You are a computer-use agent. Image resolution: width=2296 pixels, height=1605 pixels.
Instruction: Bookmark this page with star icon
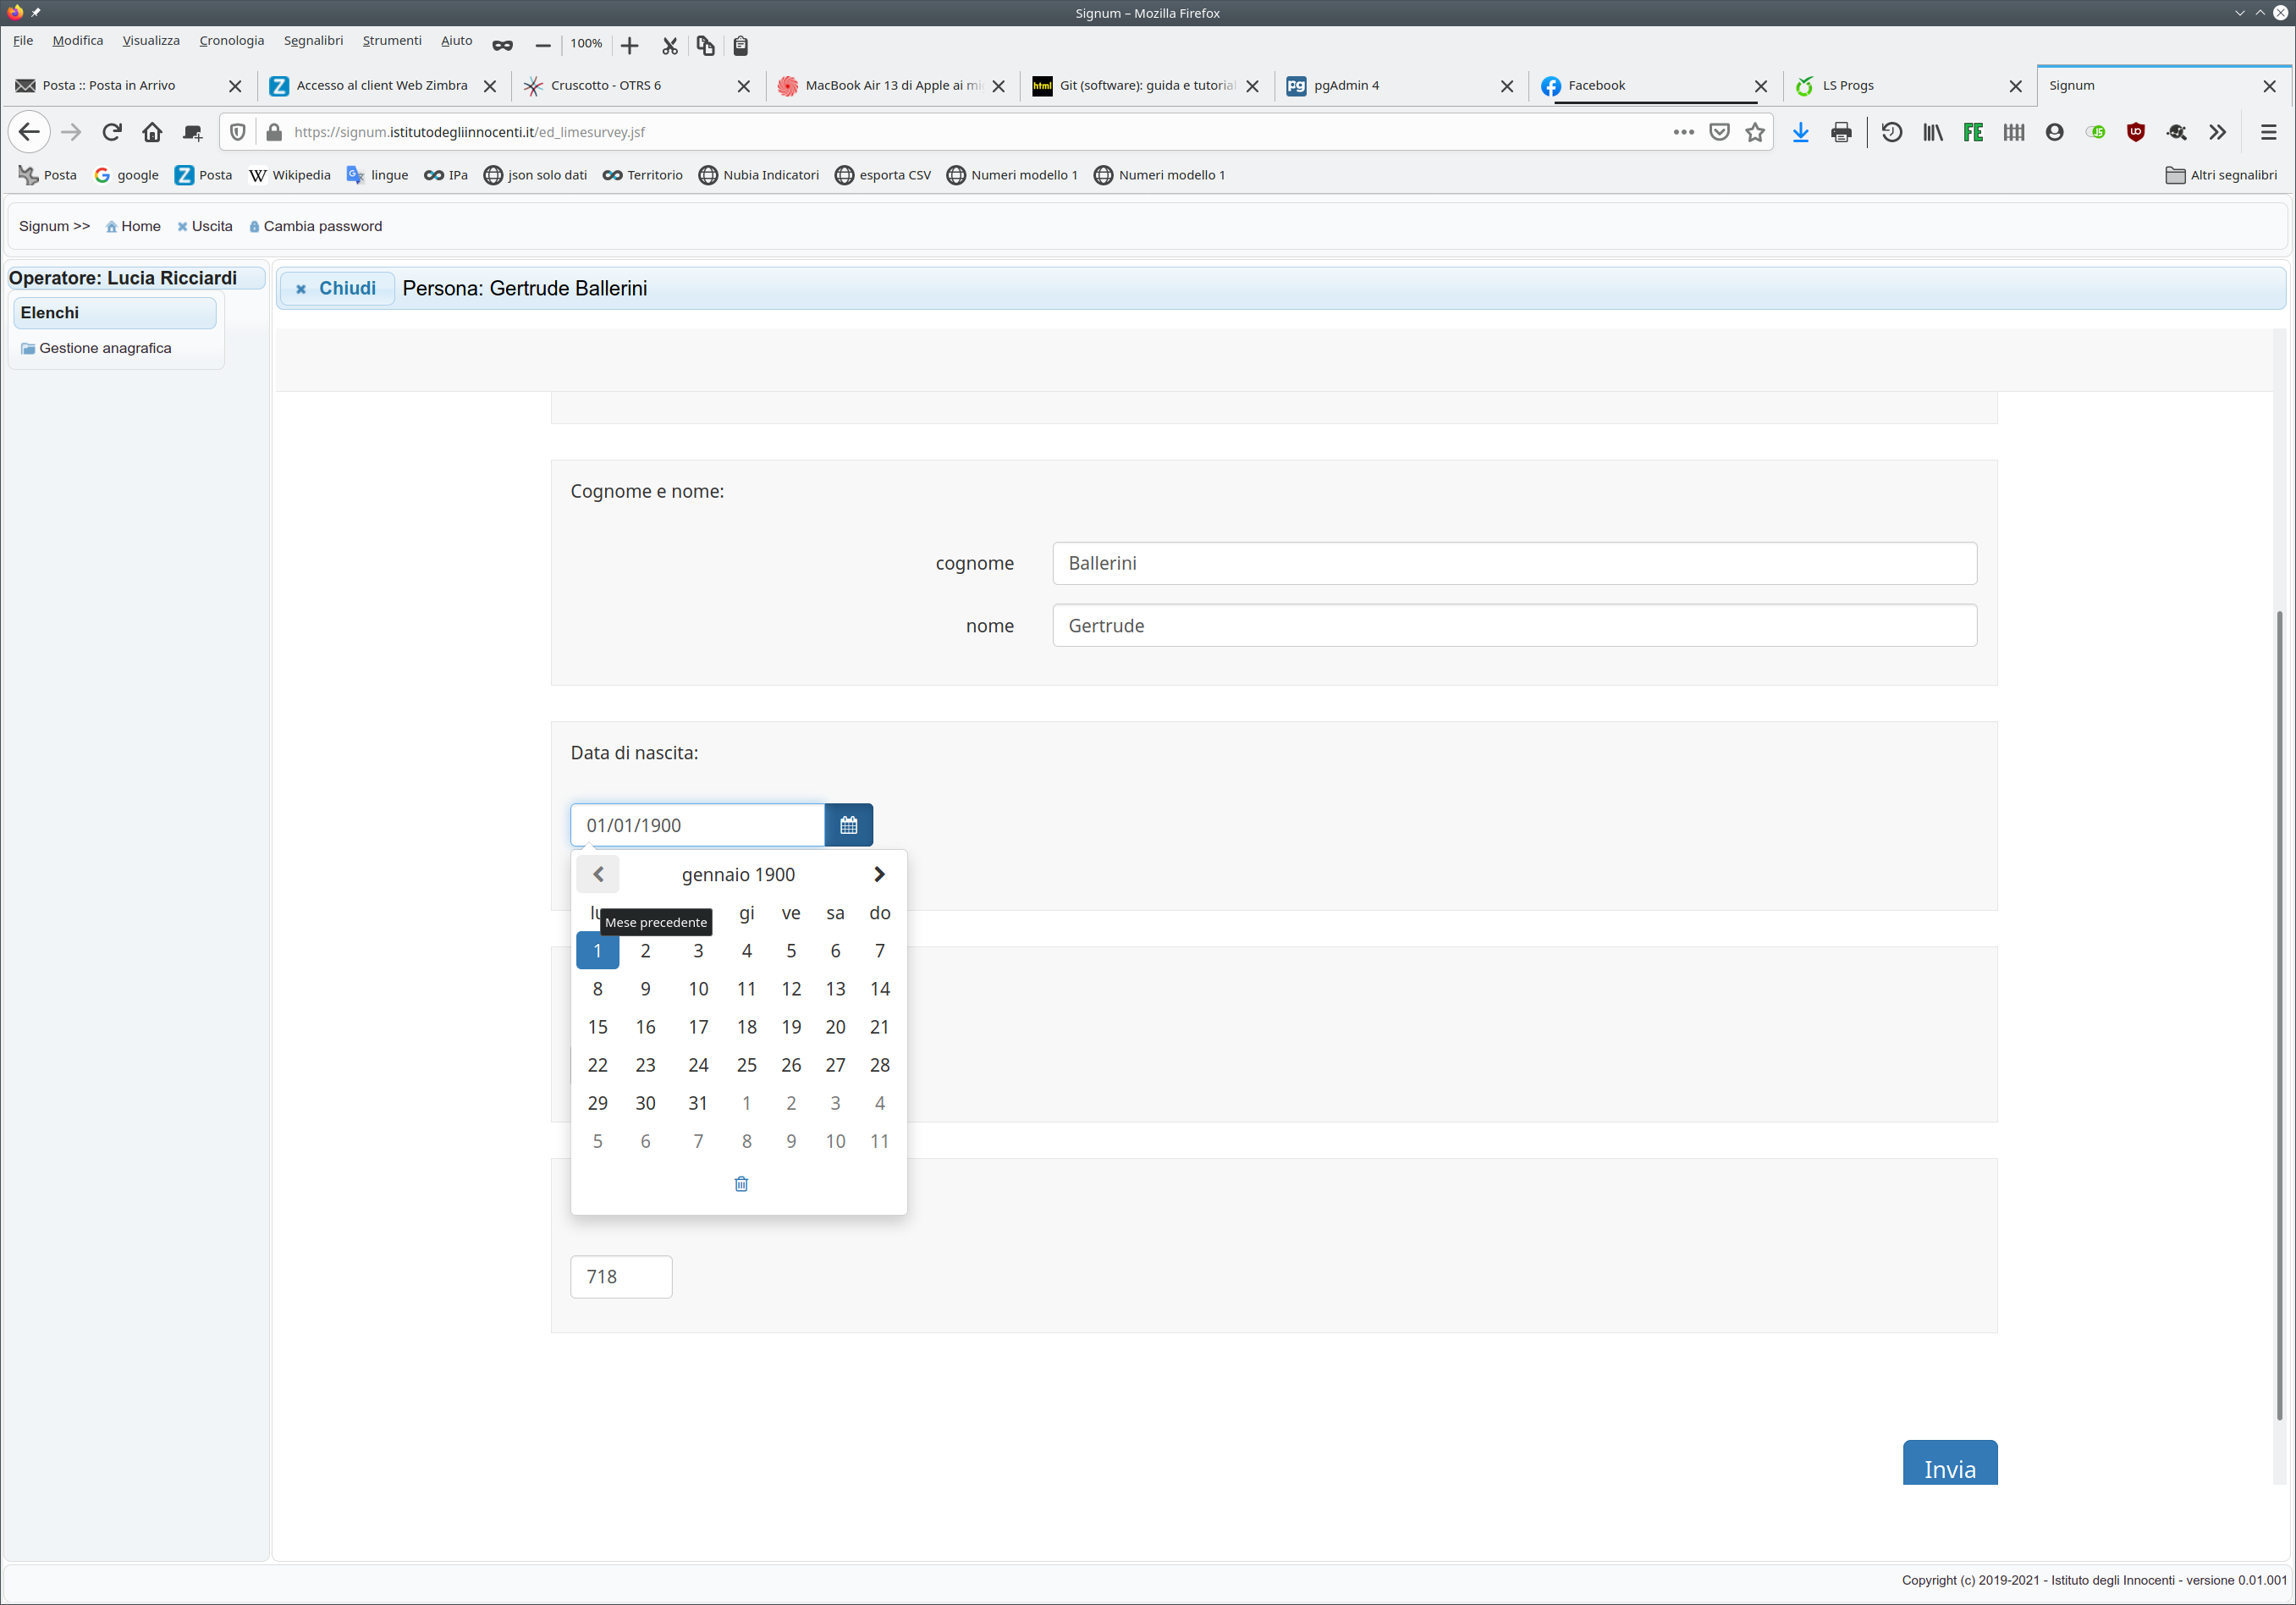[1755, 132]
